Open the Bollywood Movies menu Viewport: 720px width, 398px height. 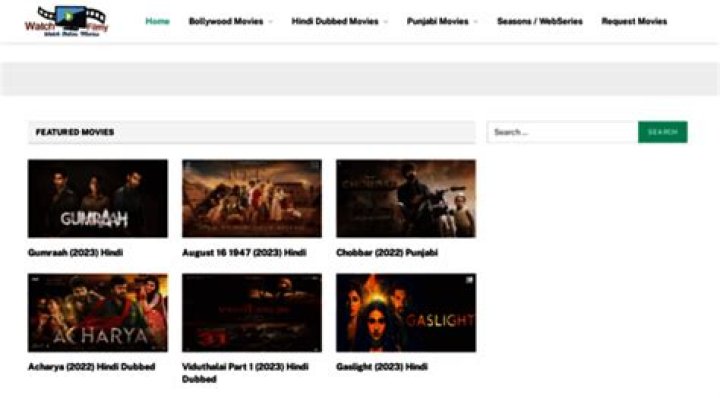(226, 21)
